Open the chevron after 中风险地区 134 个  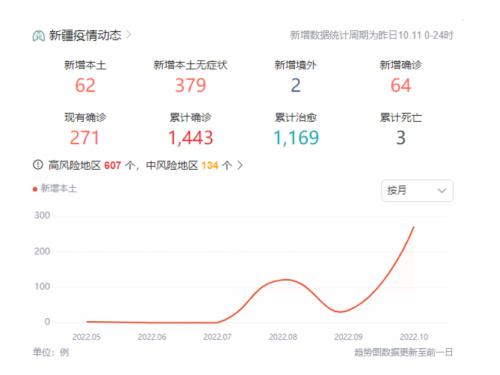[240, 165]
